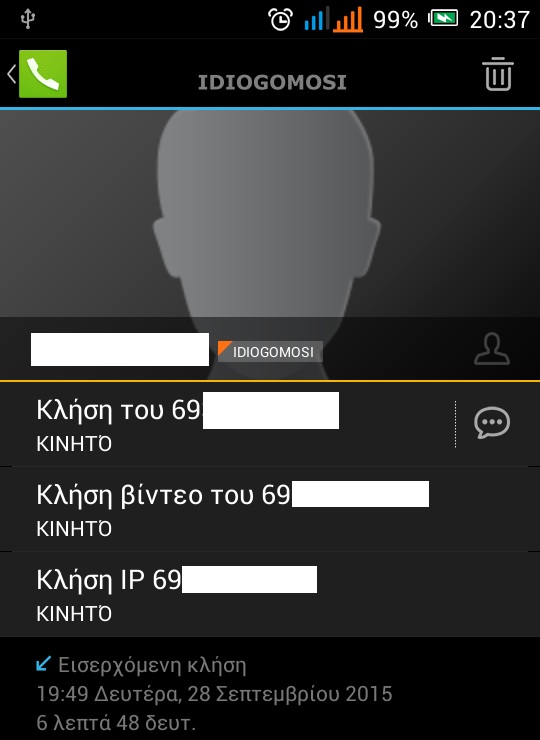The height and width of the screenshot is (740, 540).
Task: Tap the IDIOGOMOSI title in header
Action: coord(272,83)
